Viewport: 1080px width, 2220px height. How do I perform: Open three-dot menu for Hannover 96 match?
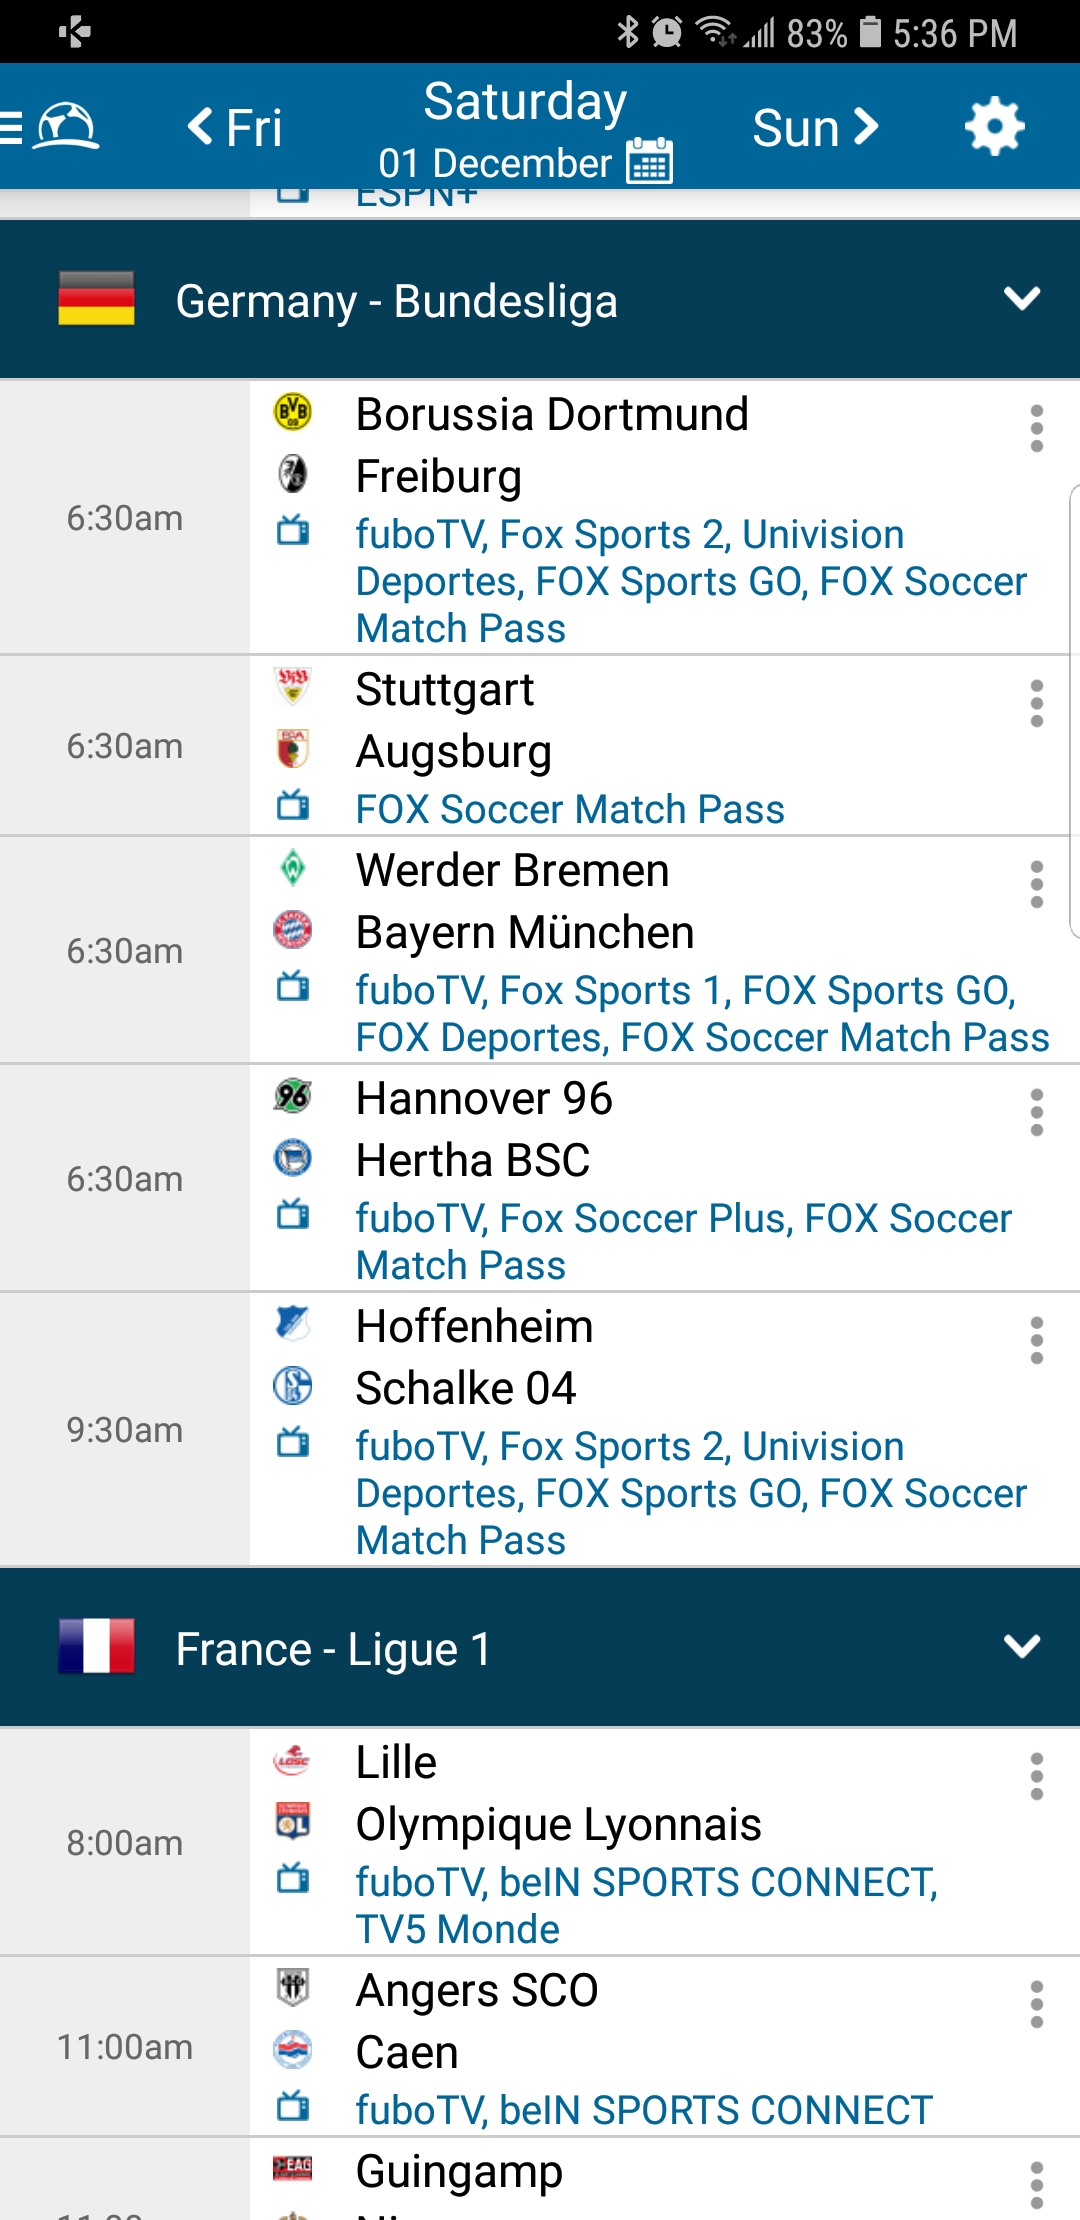[x=1036, y=1113]
